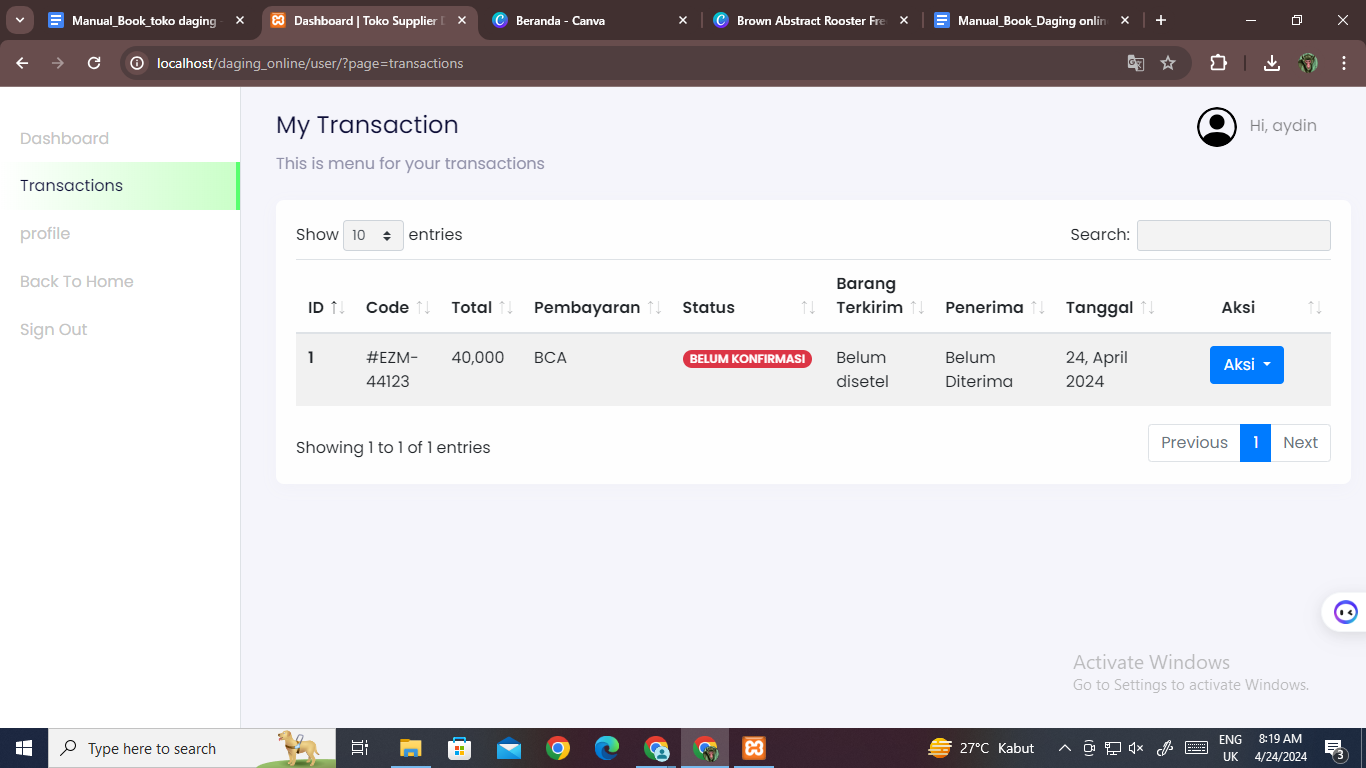Open the browser downloads icon
This screenshot has width=1366, height=768.
pyautogui.click(x=1271, y=63)
